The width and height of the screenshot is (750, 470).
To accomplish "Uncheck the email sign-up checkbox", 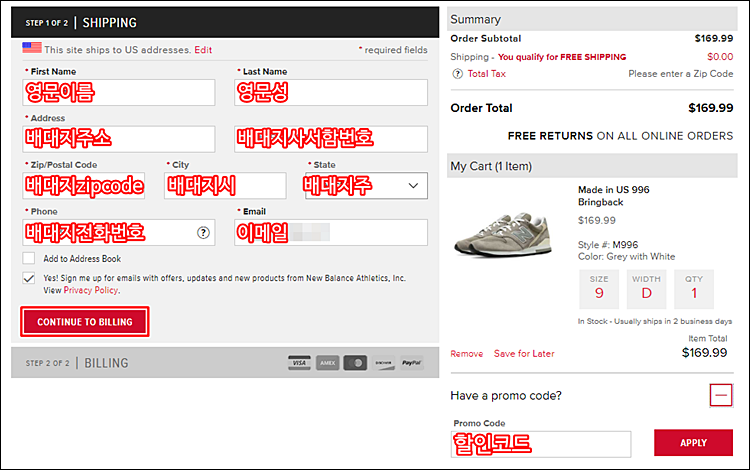I will (29, 278).
